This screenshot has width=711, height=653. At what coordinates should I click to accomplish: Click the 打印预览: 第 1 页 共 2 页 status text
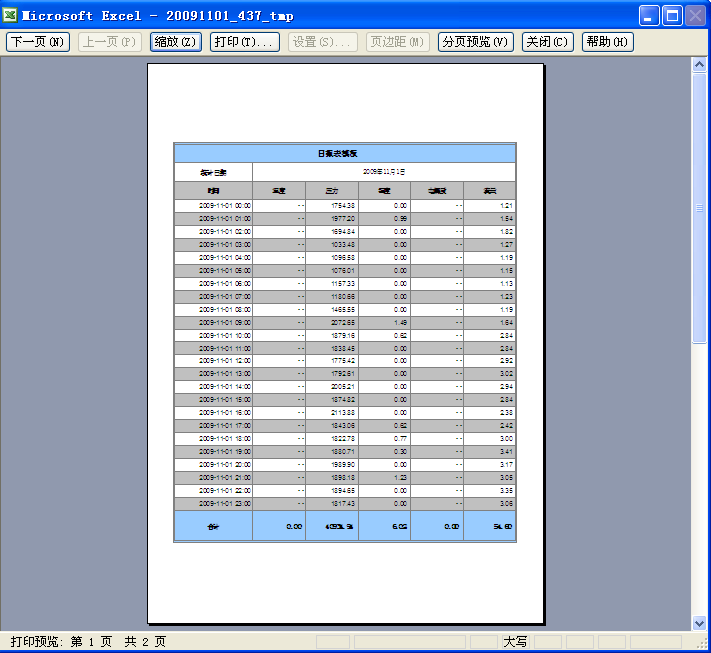coord(88,642)
